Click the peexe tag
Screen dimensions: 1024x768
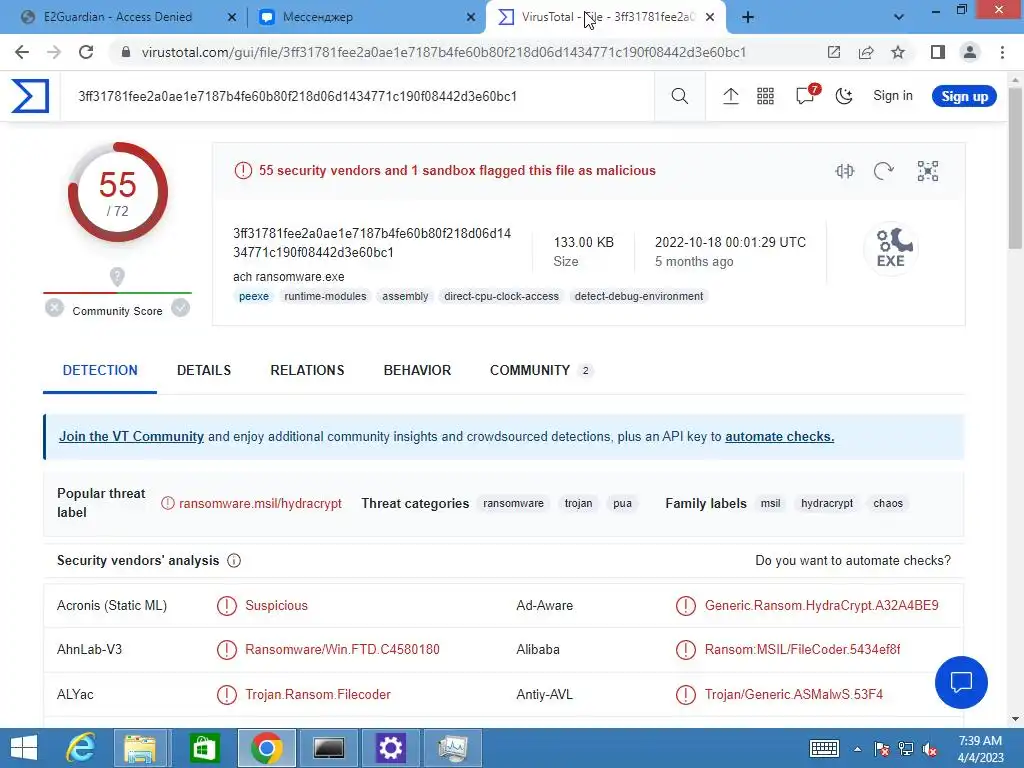[254, 296]
